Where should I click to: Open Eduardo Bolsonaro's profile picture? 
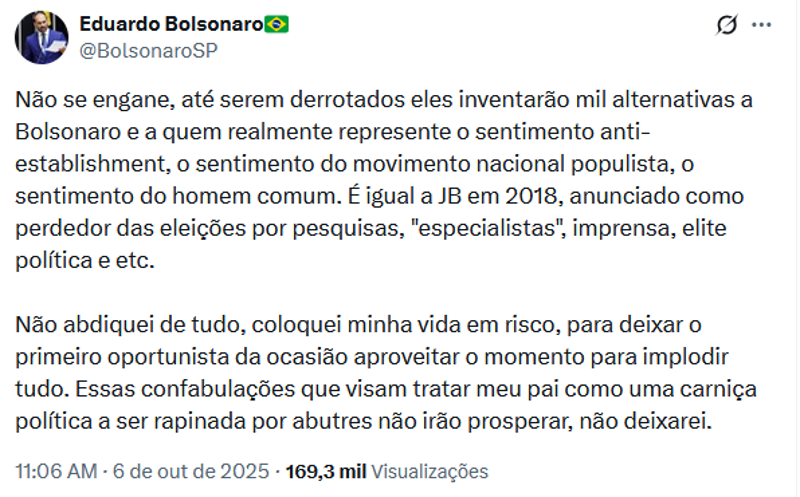[42, 38]
